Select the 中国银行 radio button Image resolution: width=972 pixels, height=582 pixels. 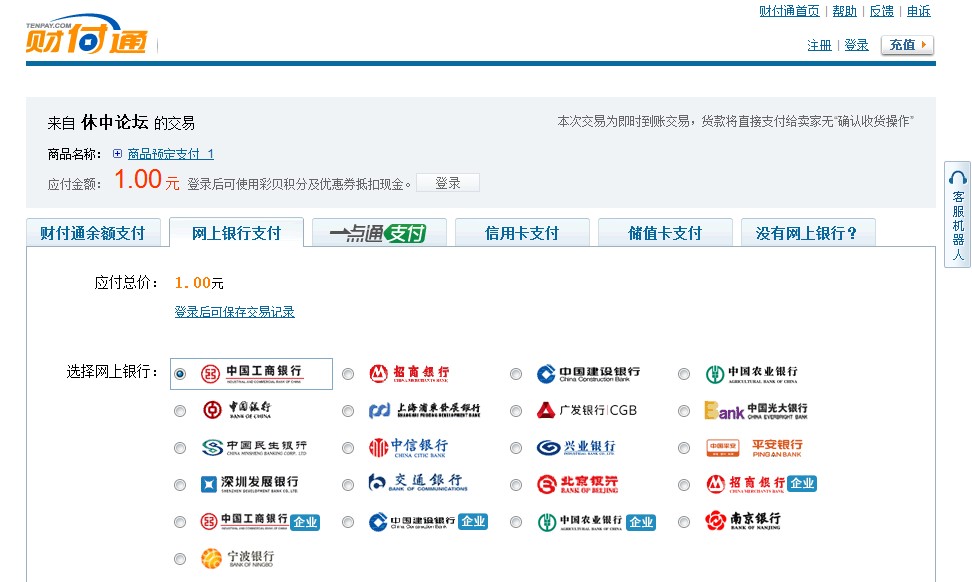180,411
